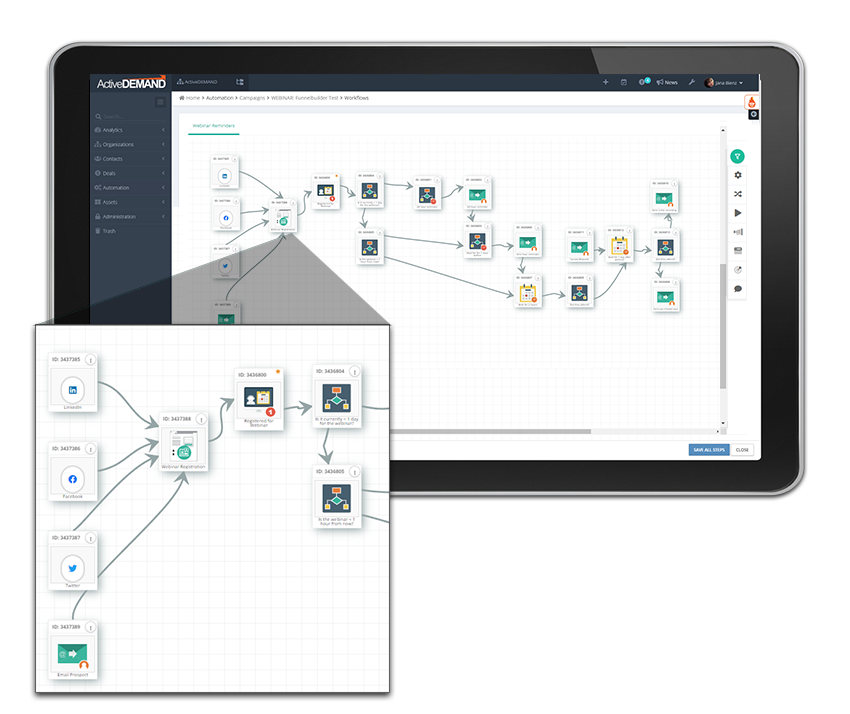Viewport: 850px width, 714px height.
Task: Open the wrench tools icon in the top bar
Action: [693, 82]
